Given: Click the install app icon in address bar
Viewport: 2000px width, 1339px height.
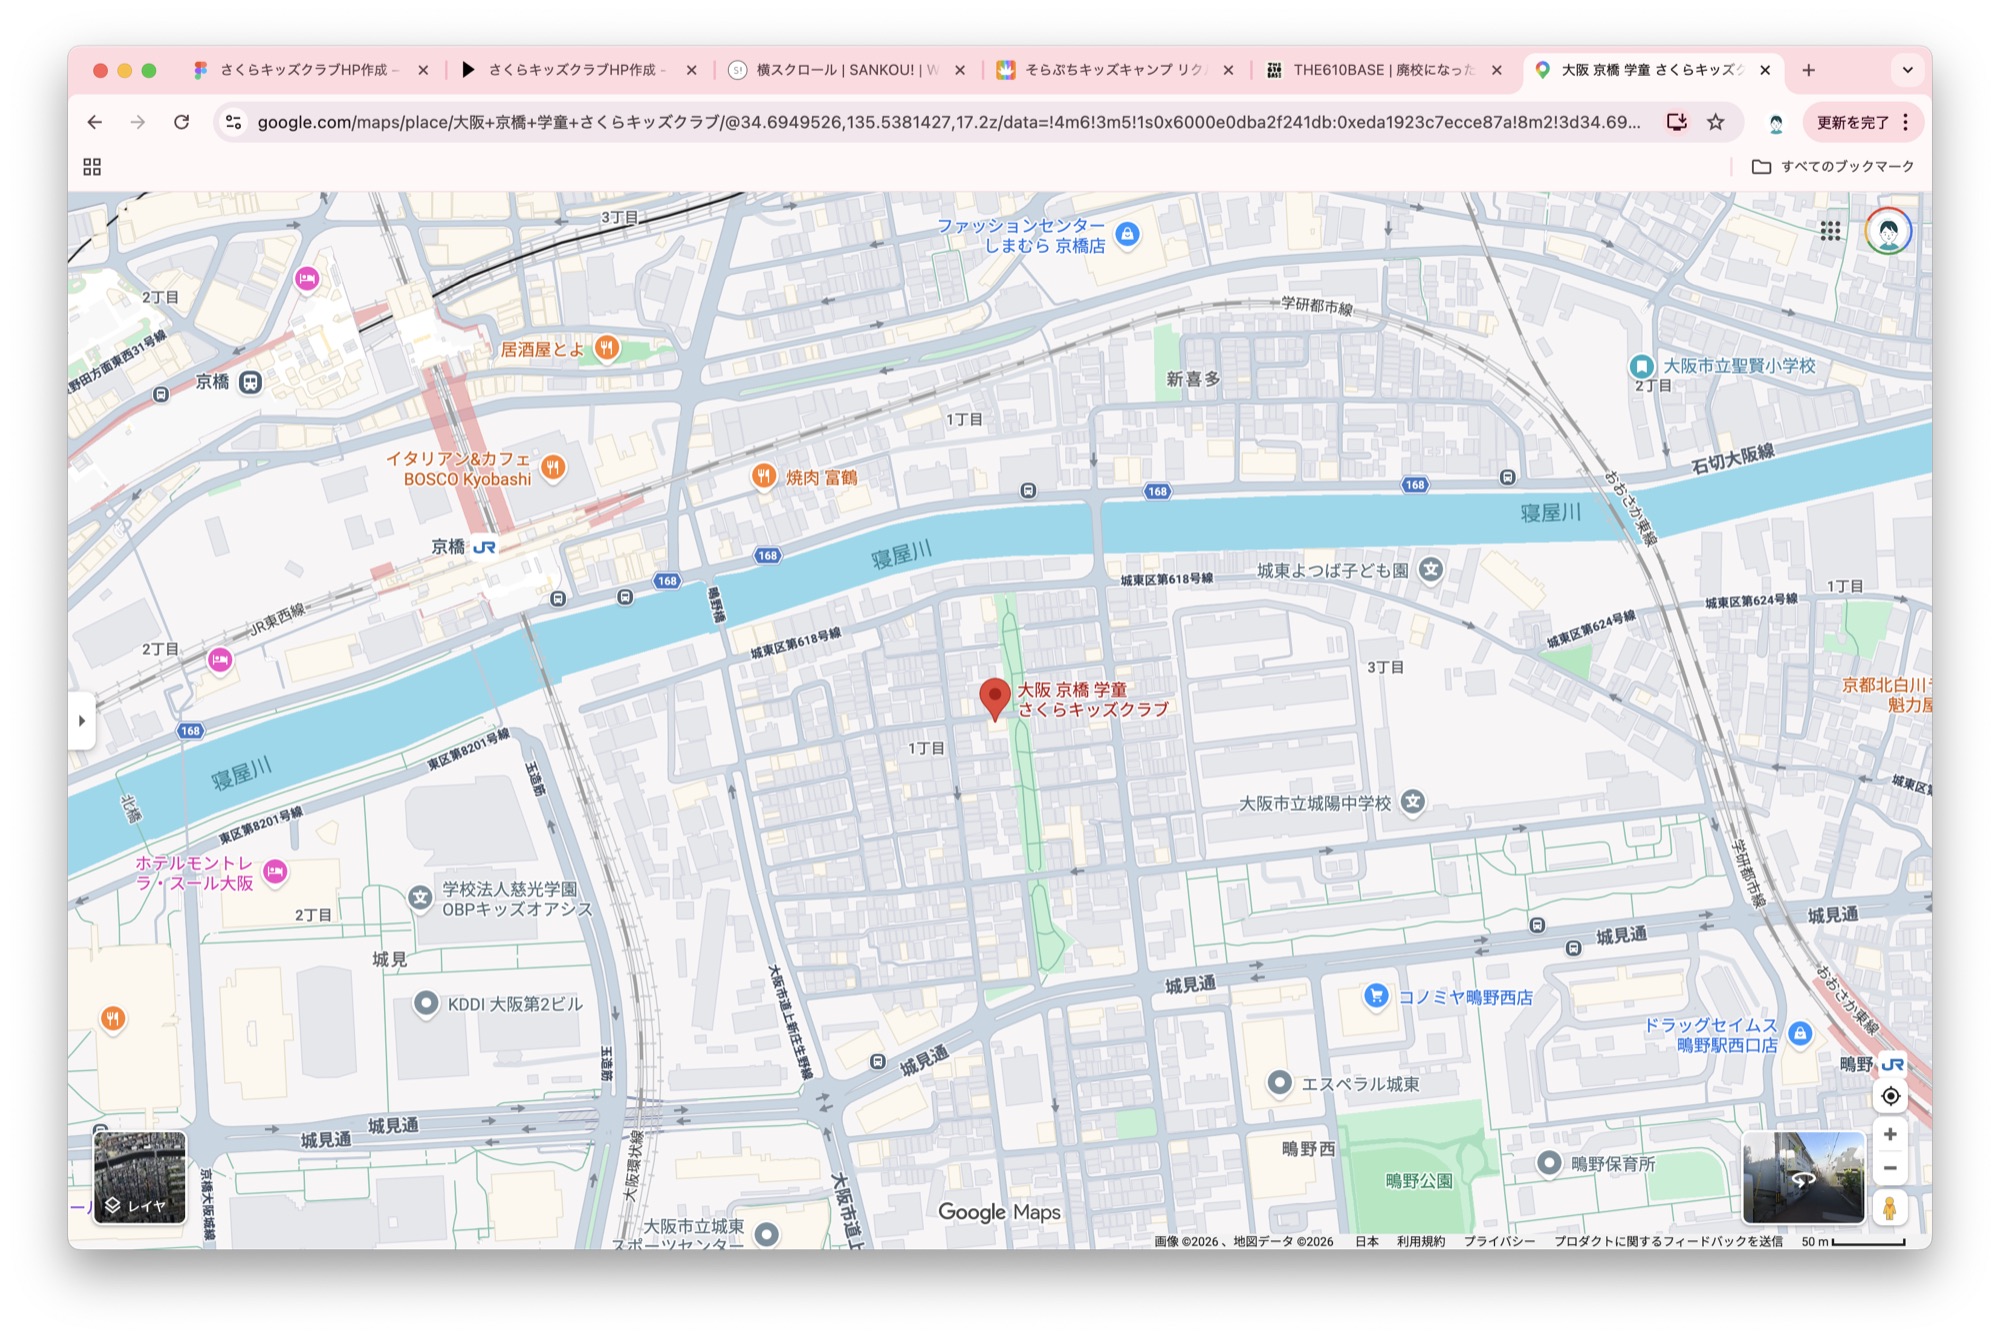Looking at the screenshot, I should coord(1676,122).
